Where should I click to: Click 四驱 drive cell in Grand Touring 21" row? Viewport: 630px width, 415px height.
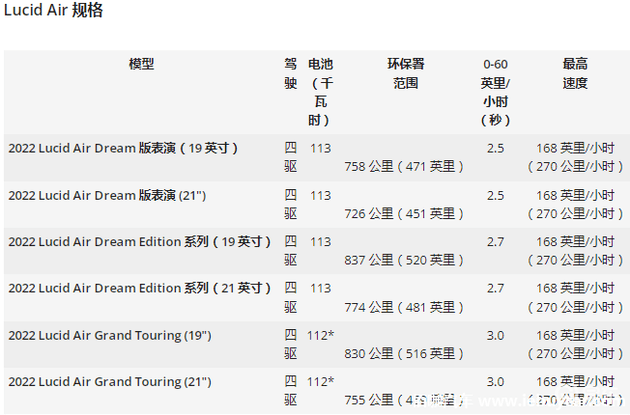coord(290,391)
